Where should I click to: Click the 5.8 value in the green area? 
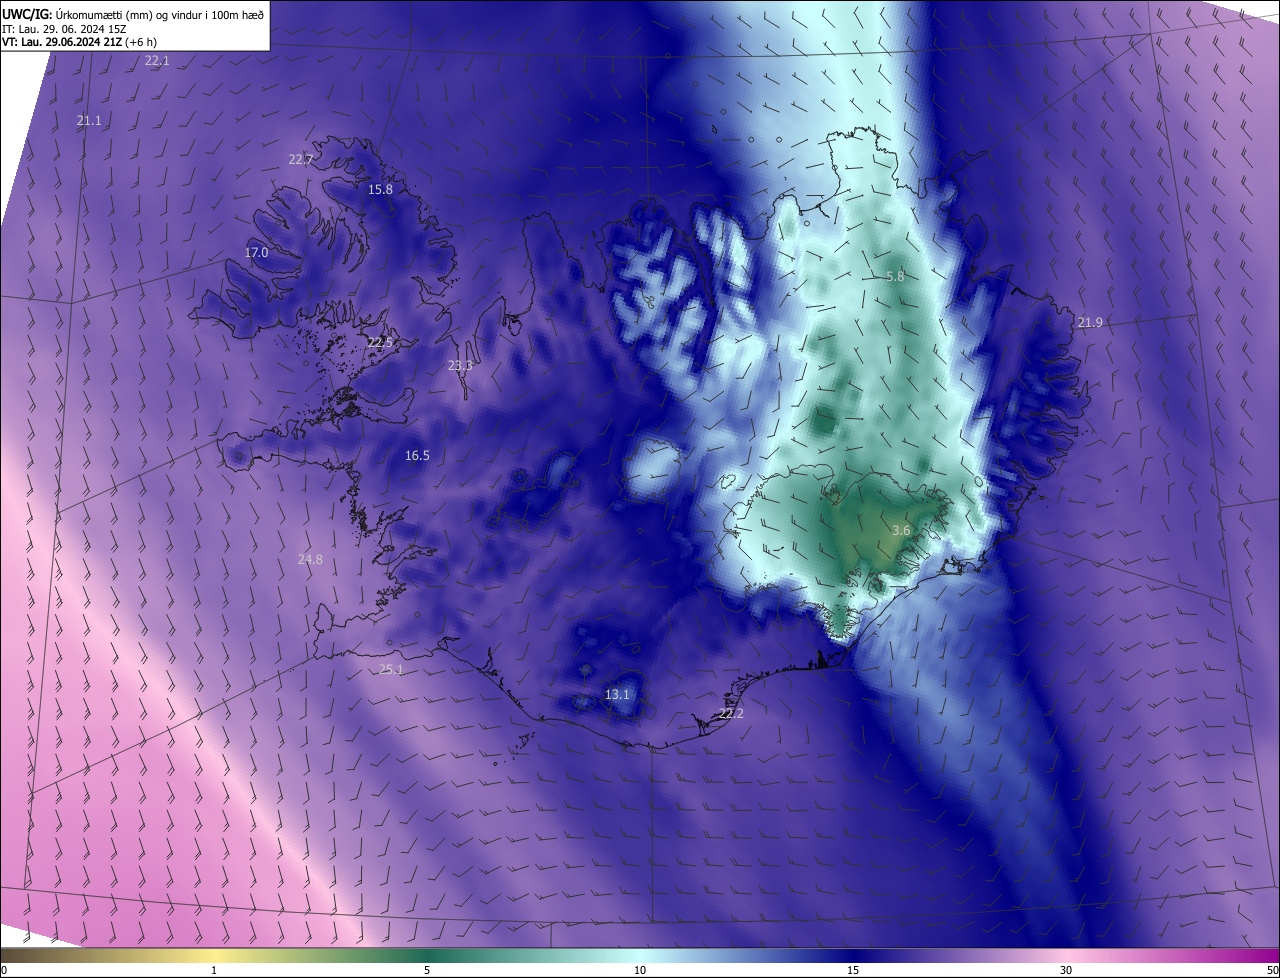click(895, 277)
